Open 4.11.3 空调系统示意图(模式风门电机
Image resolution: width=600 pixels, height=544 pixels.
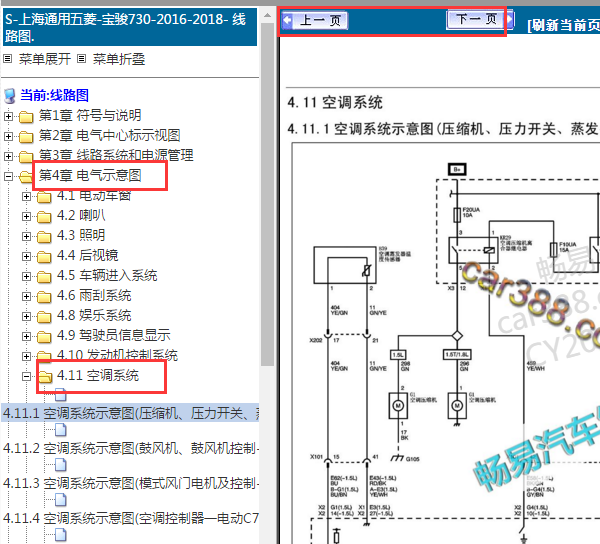pyautogui.click(x=130, y=483)
